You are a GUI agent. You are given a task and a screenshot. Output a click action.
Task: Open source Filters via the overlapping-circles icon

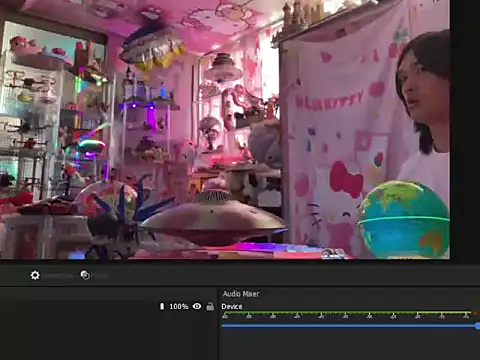click(85, 275)
